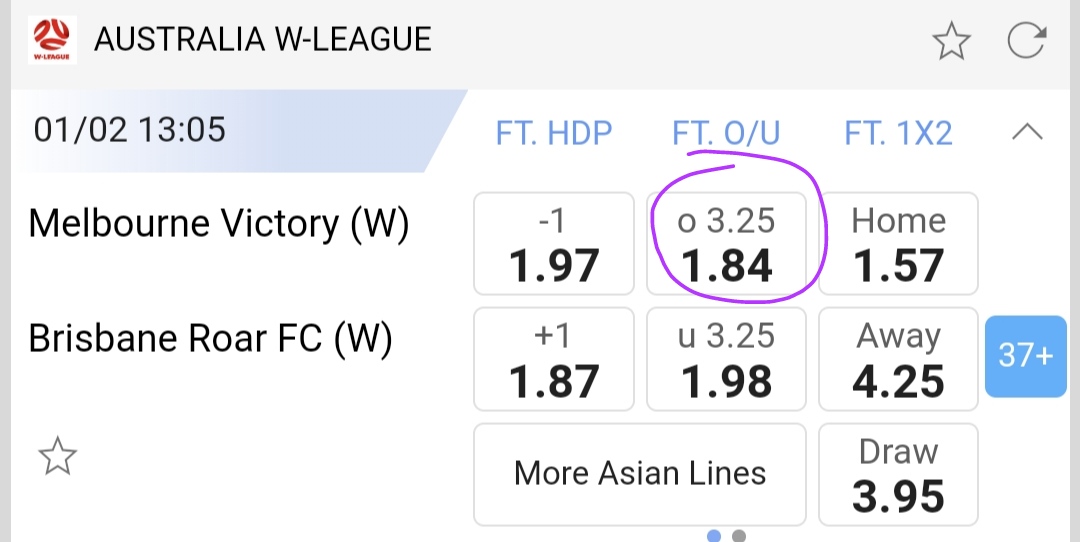This screenshot has width=1080, height=542.
Task: Tap the 01/02 13:05 match time
Action: click(130, 130)
